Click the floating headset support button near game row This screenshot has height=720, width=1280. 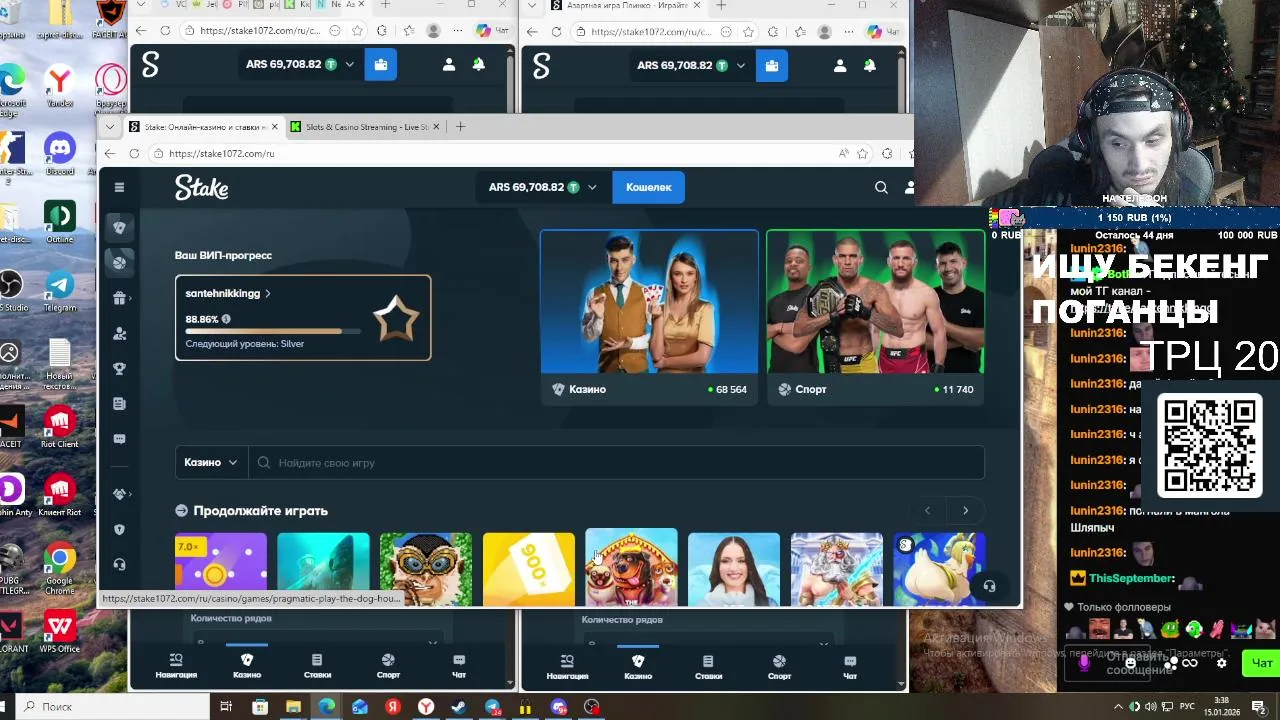[x=989, y=587]
